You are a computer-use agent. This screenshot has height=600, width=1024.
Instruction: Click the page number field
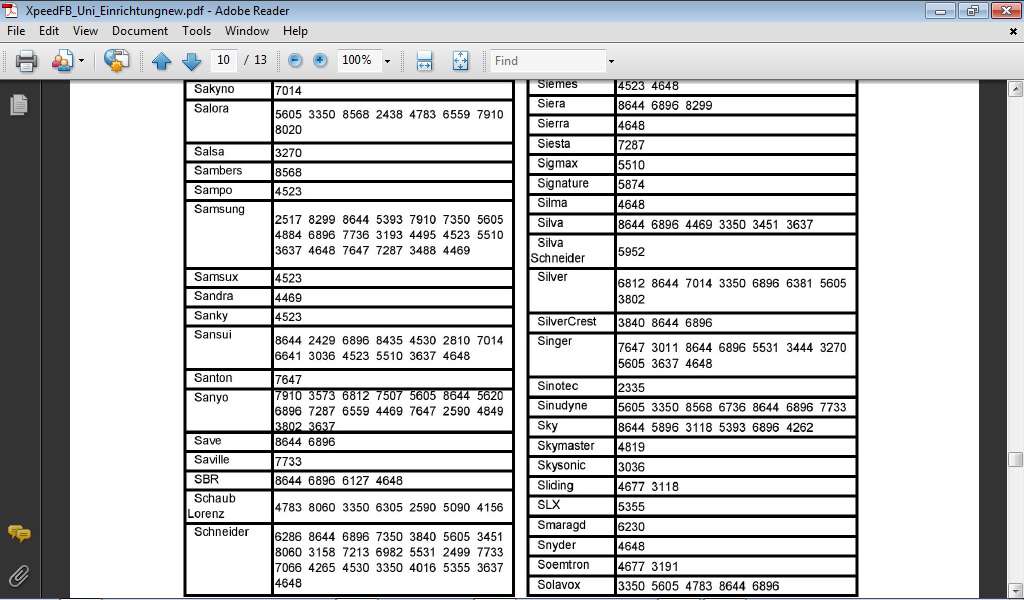pos(223,60)
